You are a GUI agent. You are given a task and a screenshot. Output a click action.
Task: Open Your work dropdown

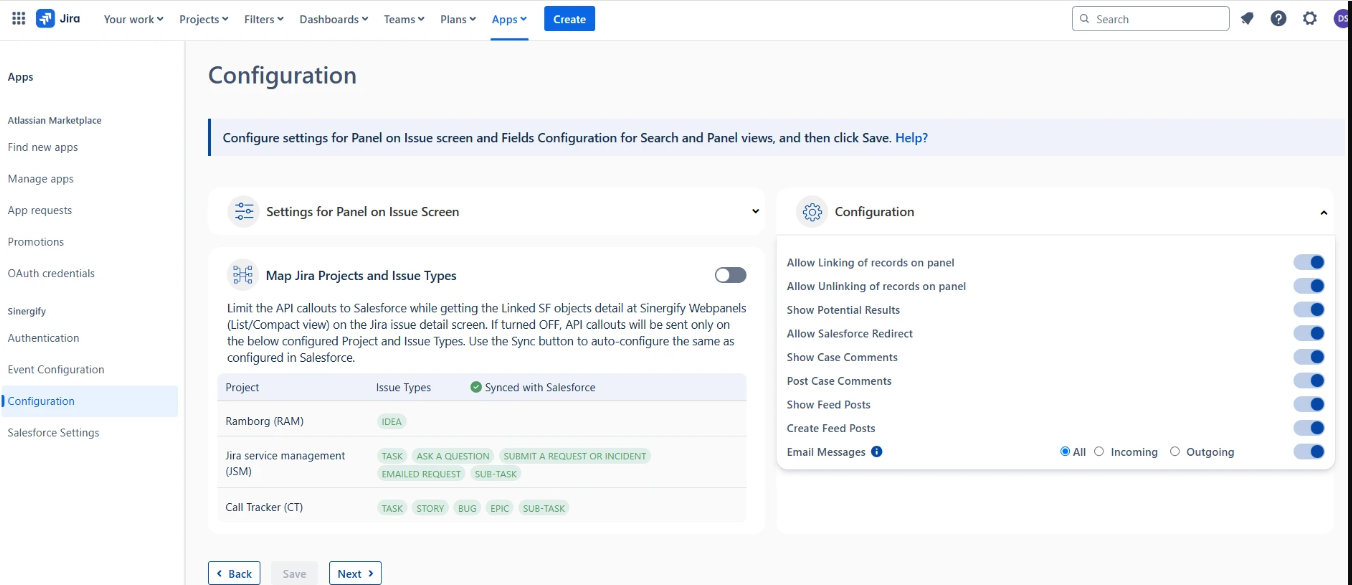[x=134, y=19]
